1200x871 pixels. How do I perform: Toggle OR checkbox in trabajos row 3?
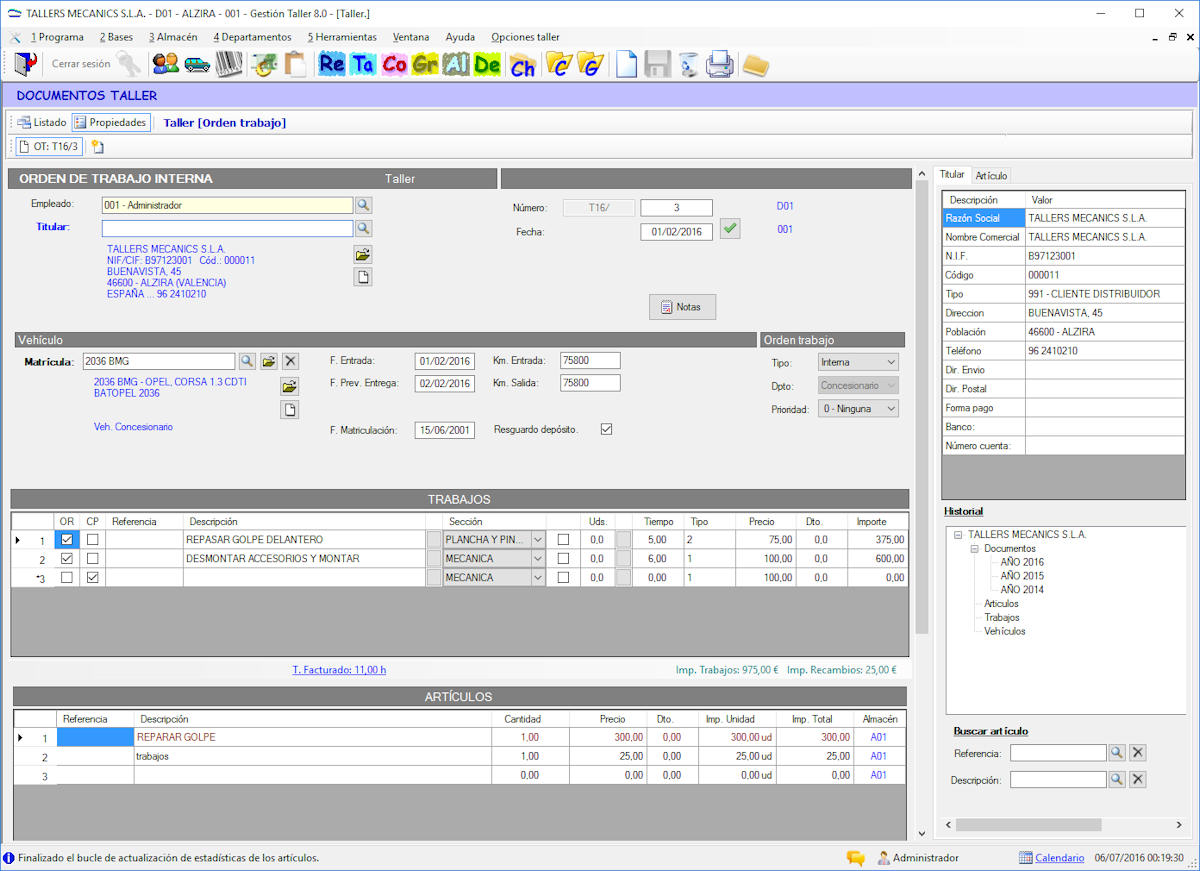67,577
